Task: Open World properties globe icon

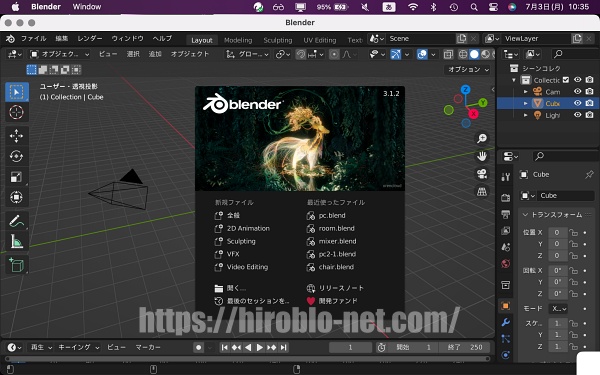Action: (505, 264)
